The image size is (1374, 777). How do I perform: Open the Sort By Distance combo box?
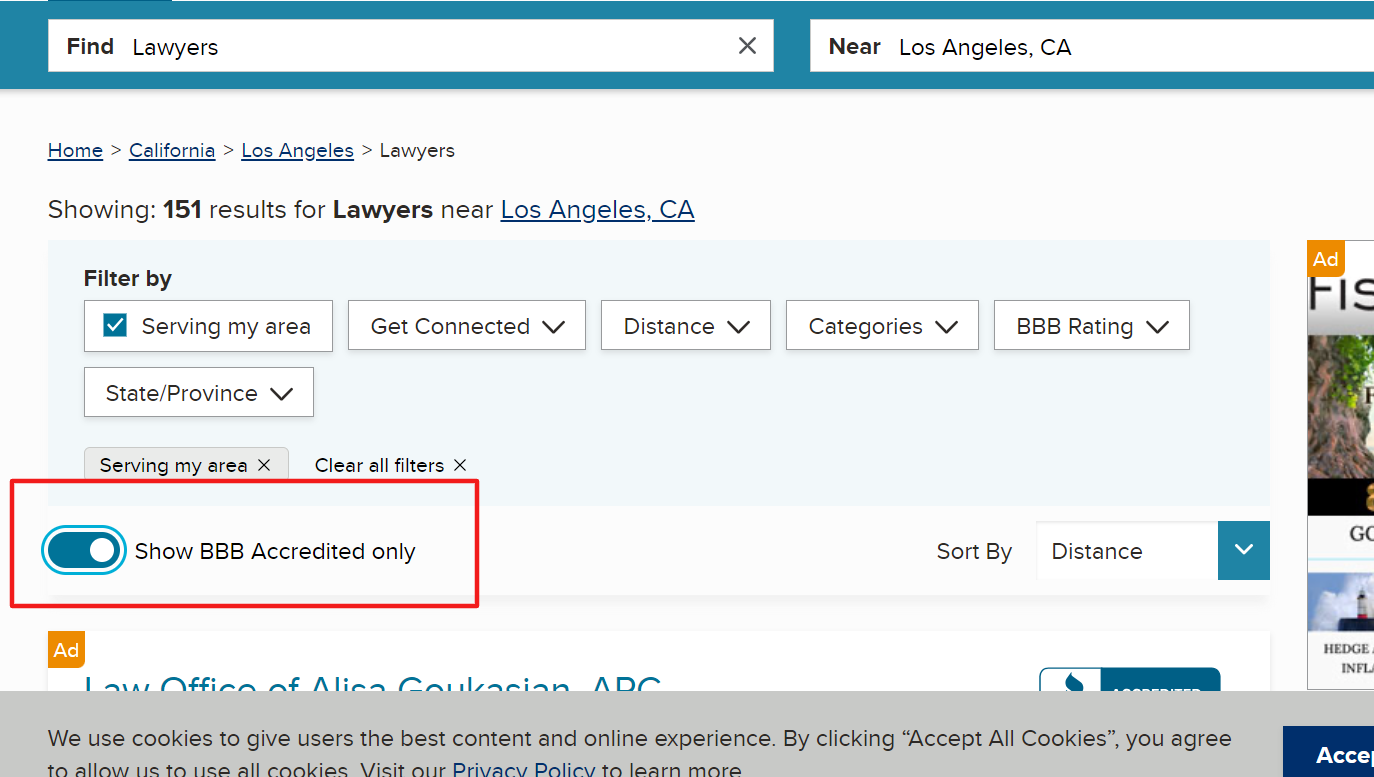click(x=1153, y=551)
